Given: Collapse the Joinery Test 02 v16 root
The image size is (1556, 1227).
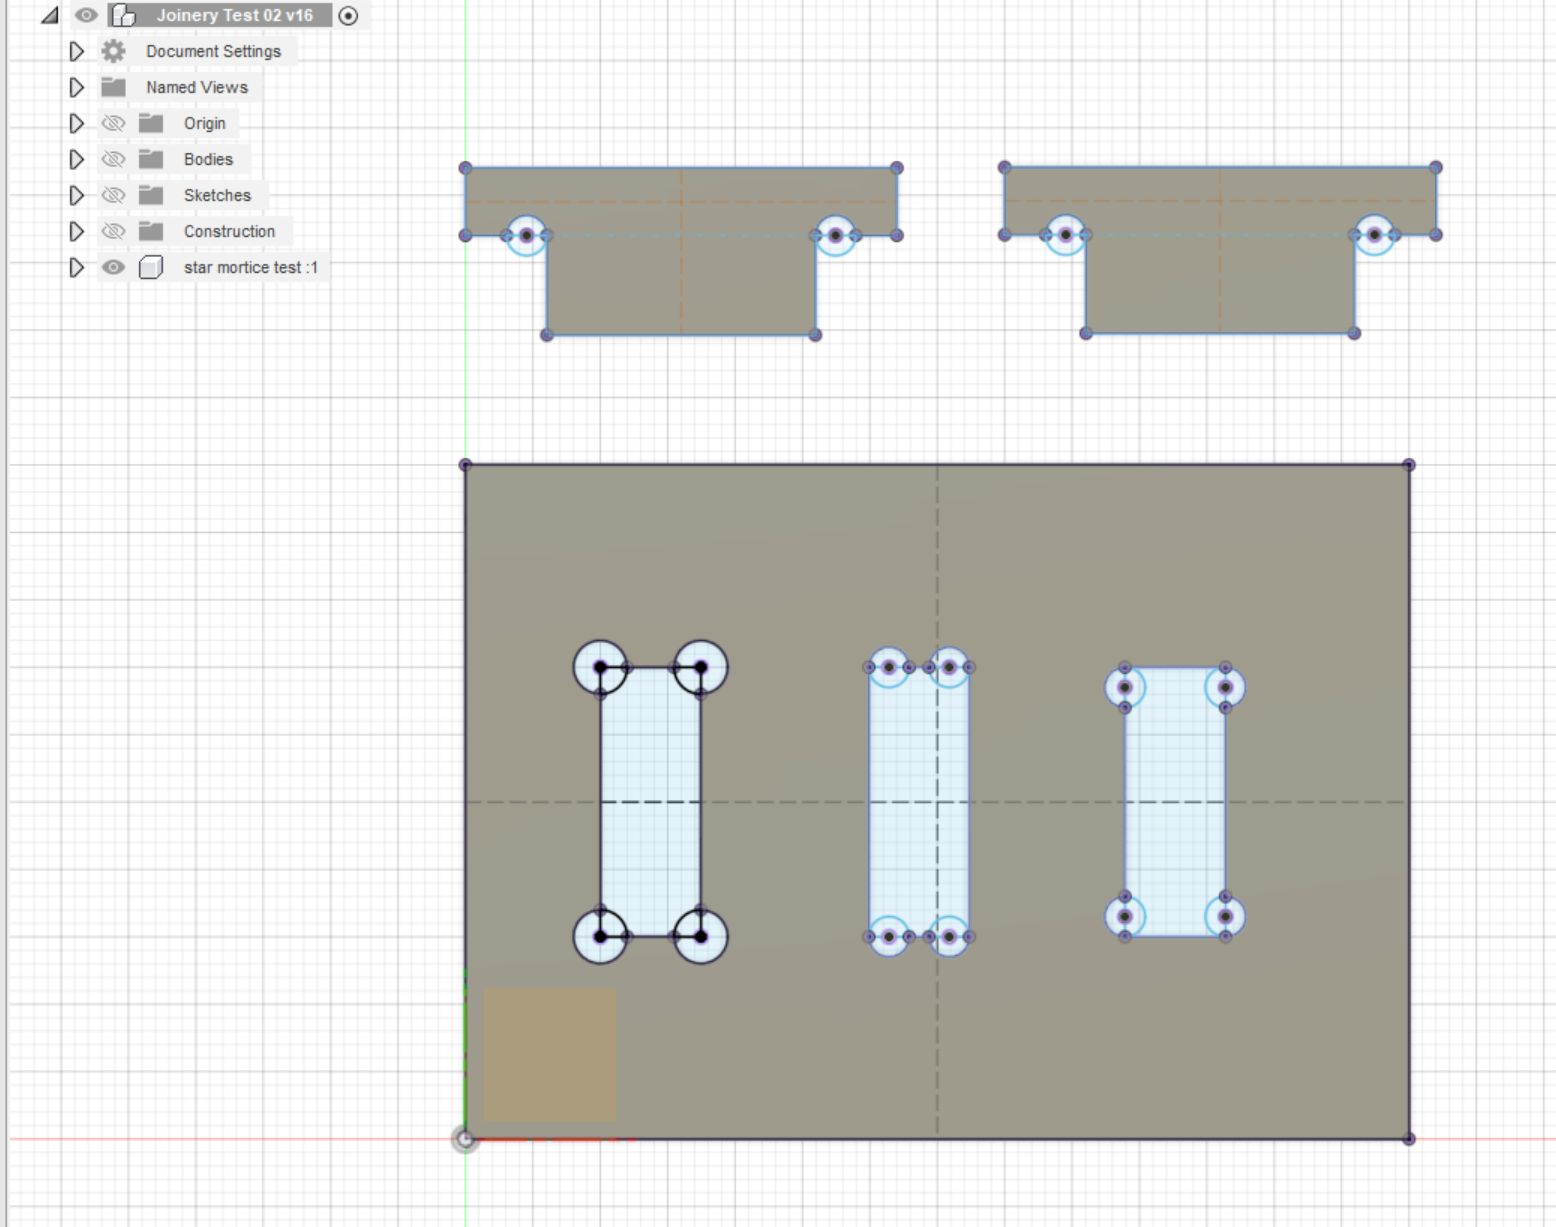Looking at the screenshot, I should tap(49, 15).
